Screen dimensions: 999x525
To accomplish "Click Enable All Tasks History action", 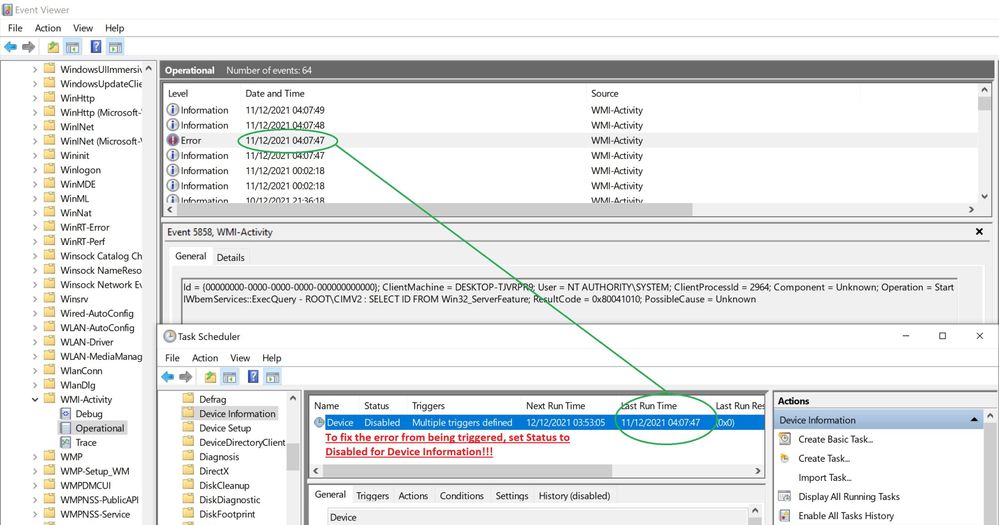I will tap(845, 515).
